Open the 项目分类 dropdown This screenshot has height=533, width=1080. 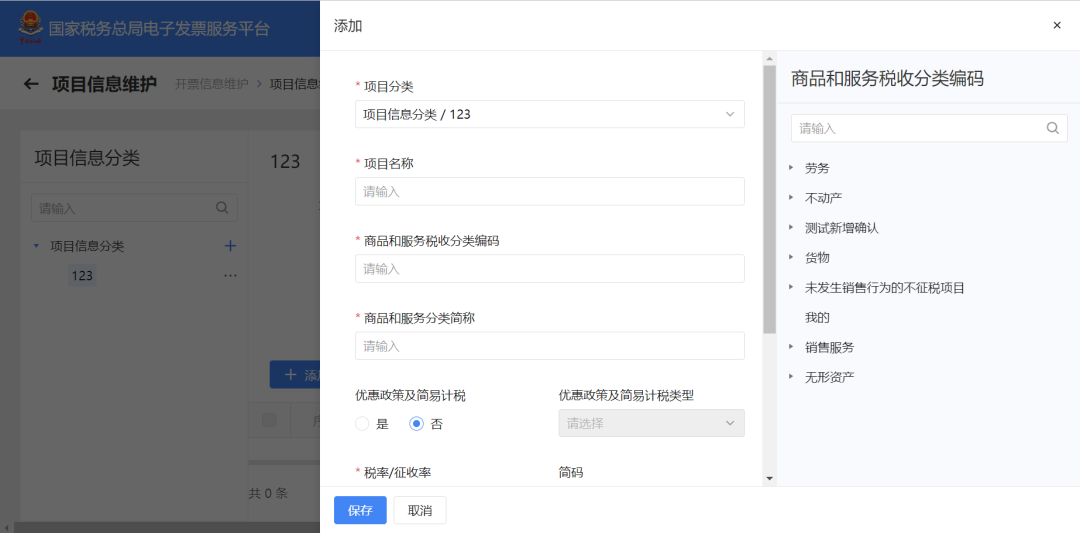tap(549, 114)
